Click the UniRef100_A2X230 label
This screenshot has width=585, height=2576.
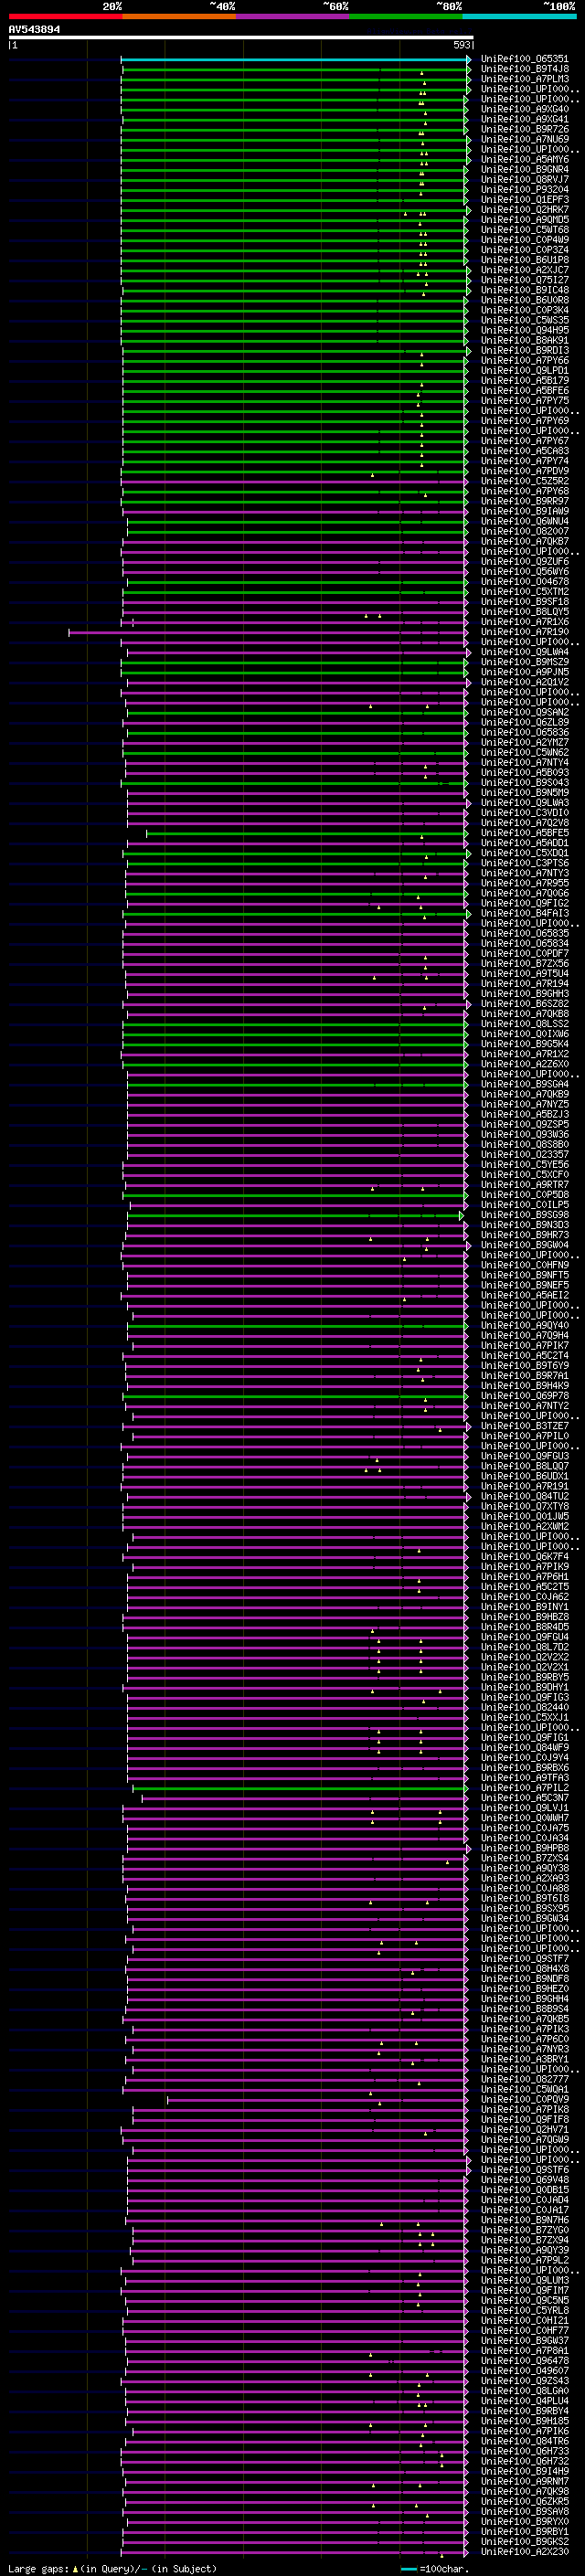click(x=524, y=2552)
